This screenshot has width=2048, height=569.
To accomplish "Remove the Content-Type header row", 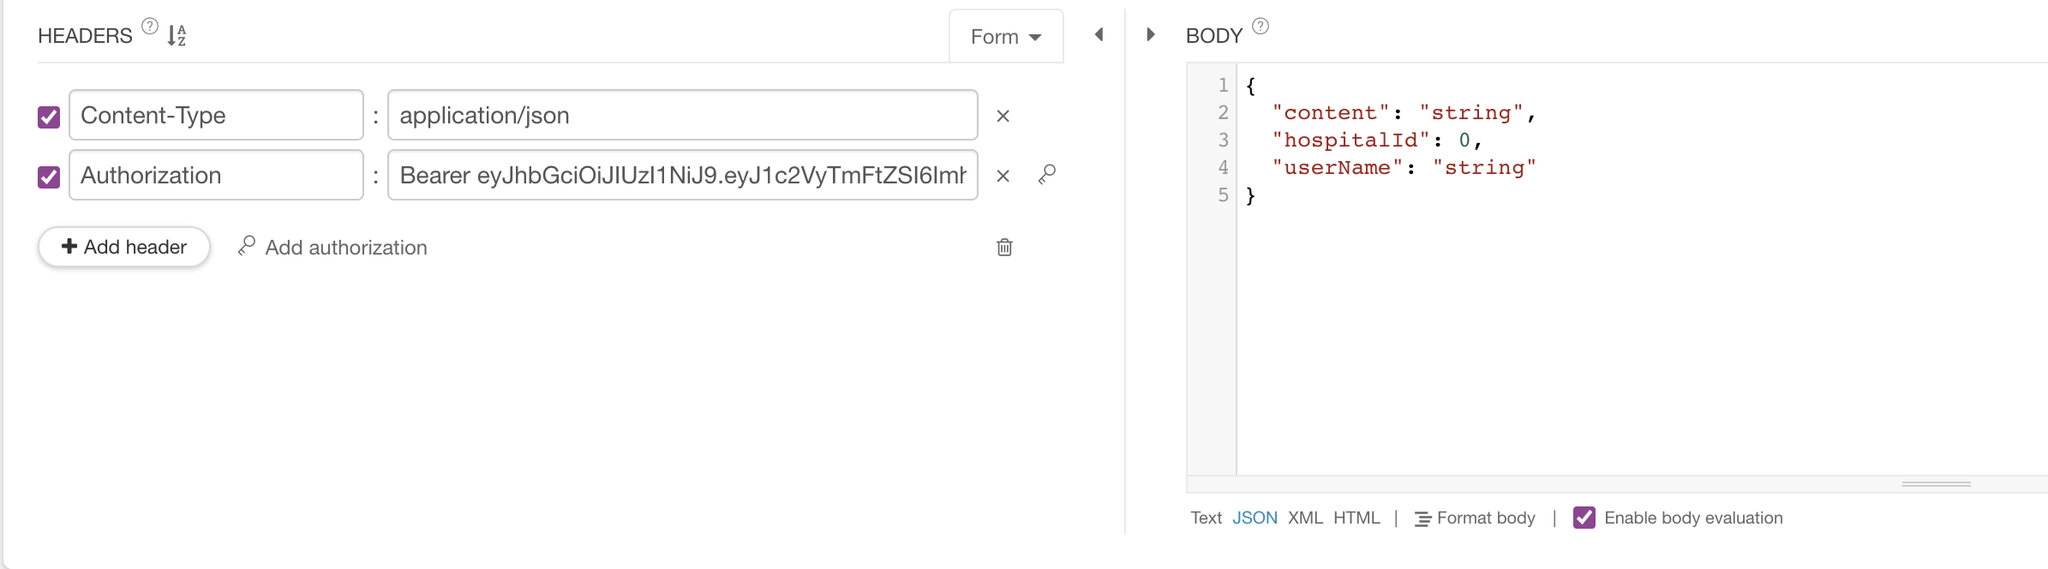I will (x=1003, y=116).
